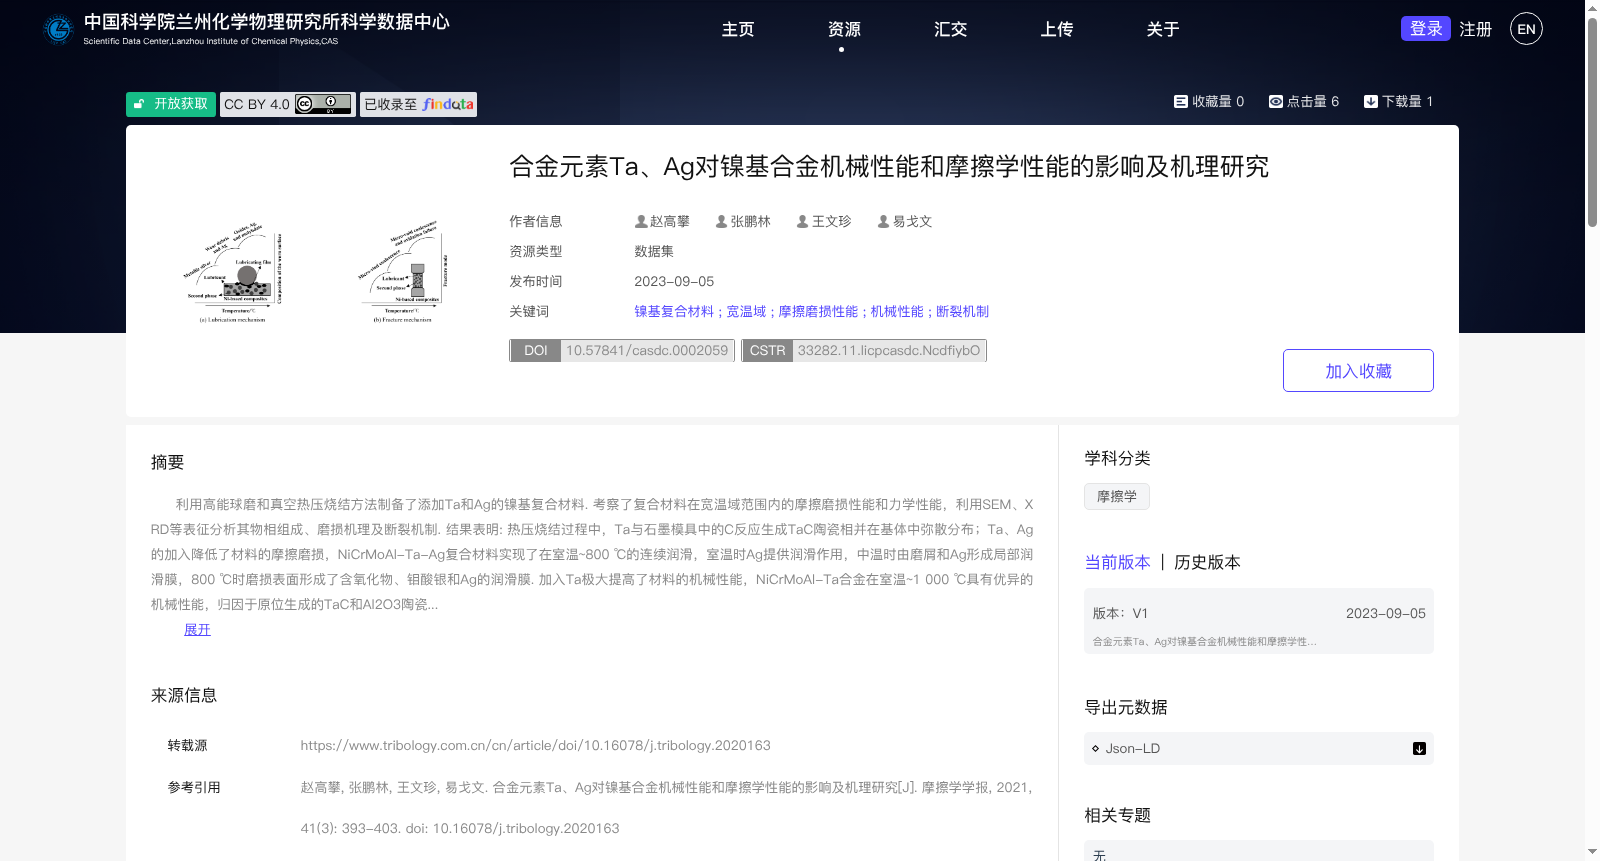
Task: Click author name 赵高攀
Action: [x=670, y=222]
